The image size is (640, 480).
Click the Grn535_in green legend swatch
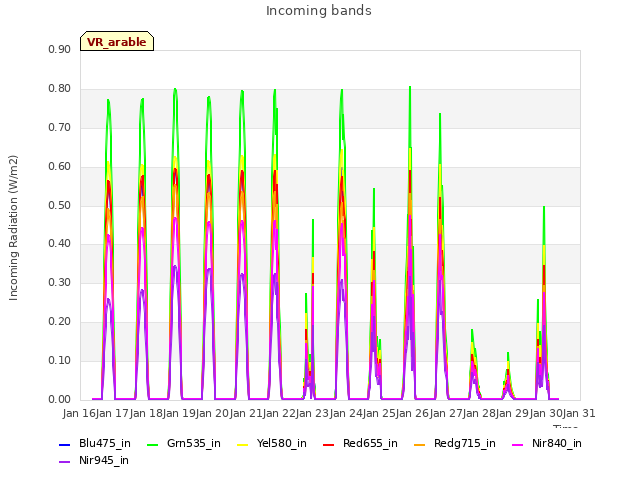click(152, 444)
